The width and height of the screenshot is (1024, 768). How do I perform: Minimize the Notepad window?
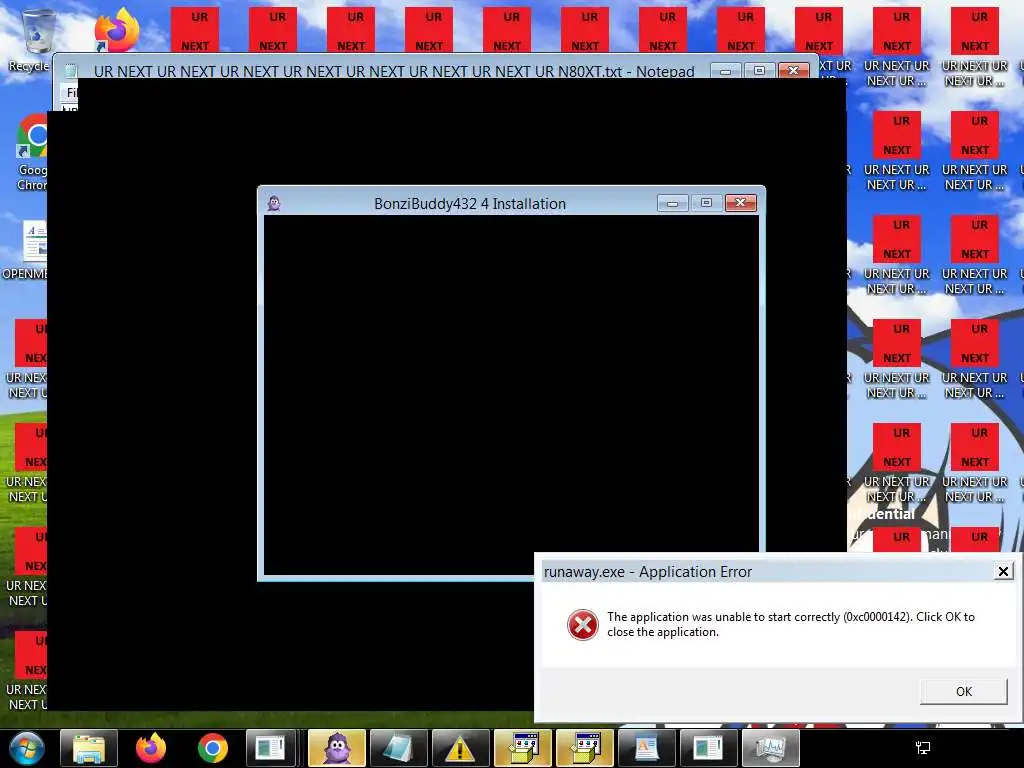[x=726, y=70]
